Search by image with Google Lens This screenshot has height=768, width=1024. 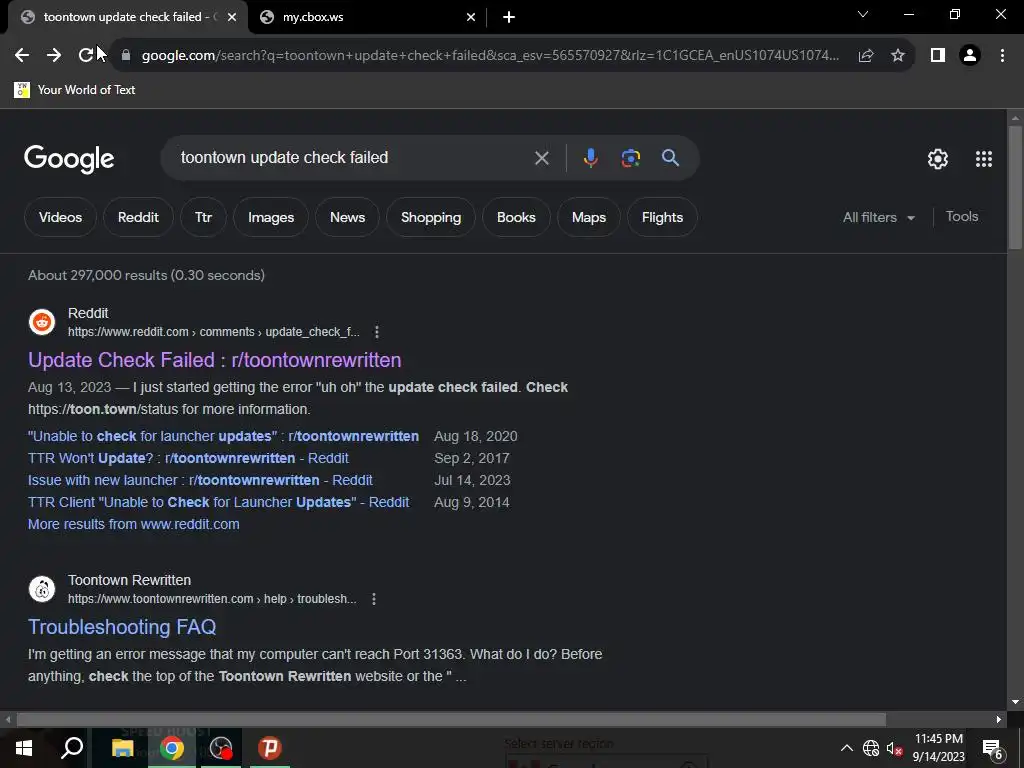[x=630, y=158]
